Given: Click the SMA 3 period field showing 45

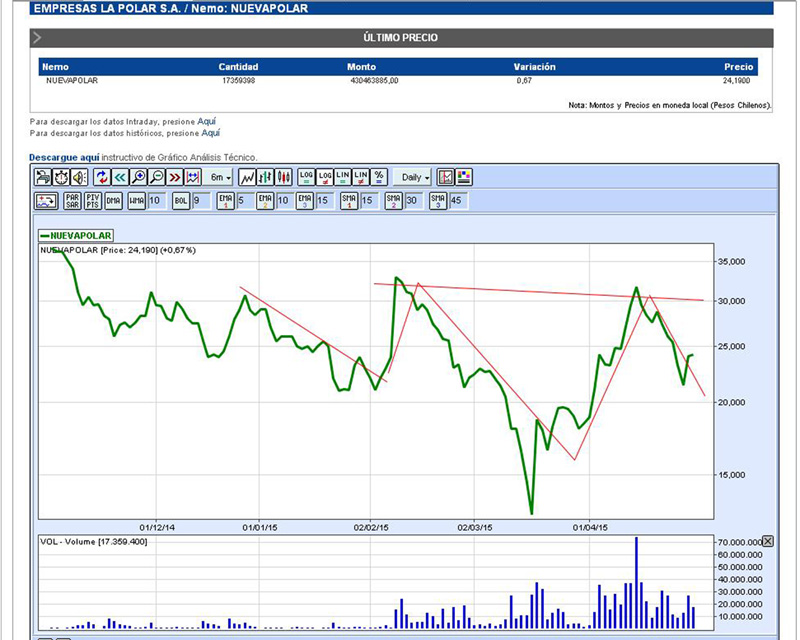Looking at the screenshot, I should tap(458, 201).
